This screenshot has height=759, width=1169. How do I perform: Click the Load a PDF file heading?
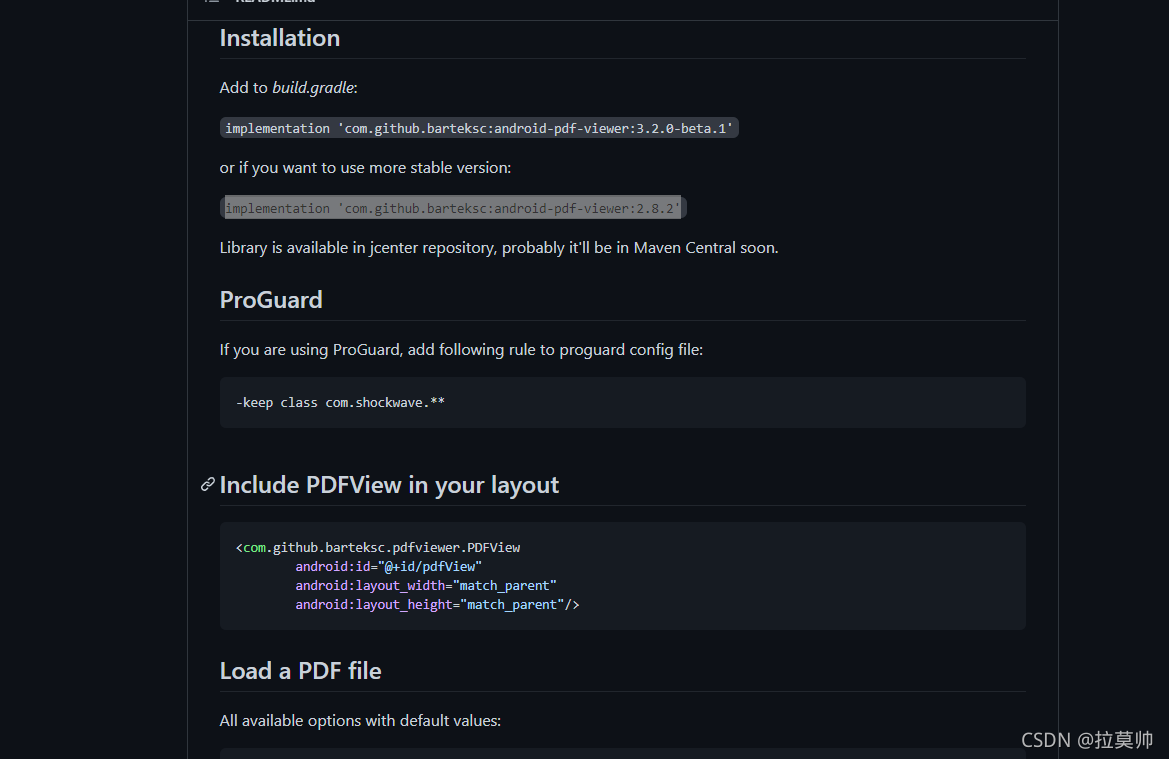pyautogui.click(x=300, y=671)
